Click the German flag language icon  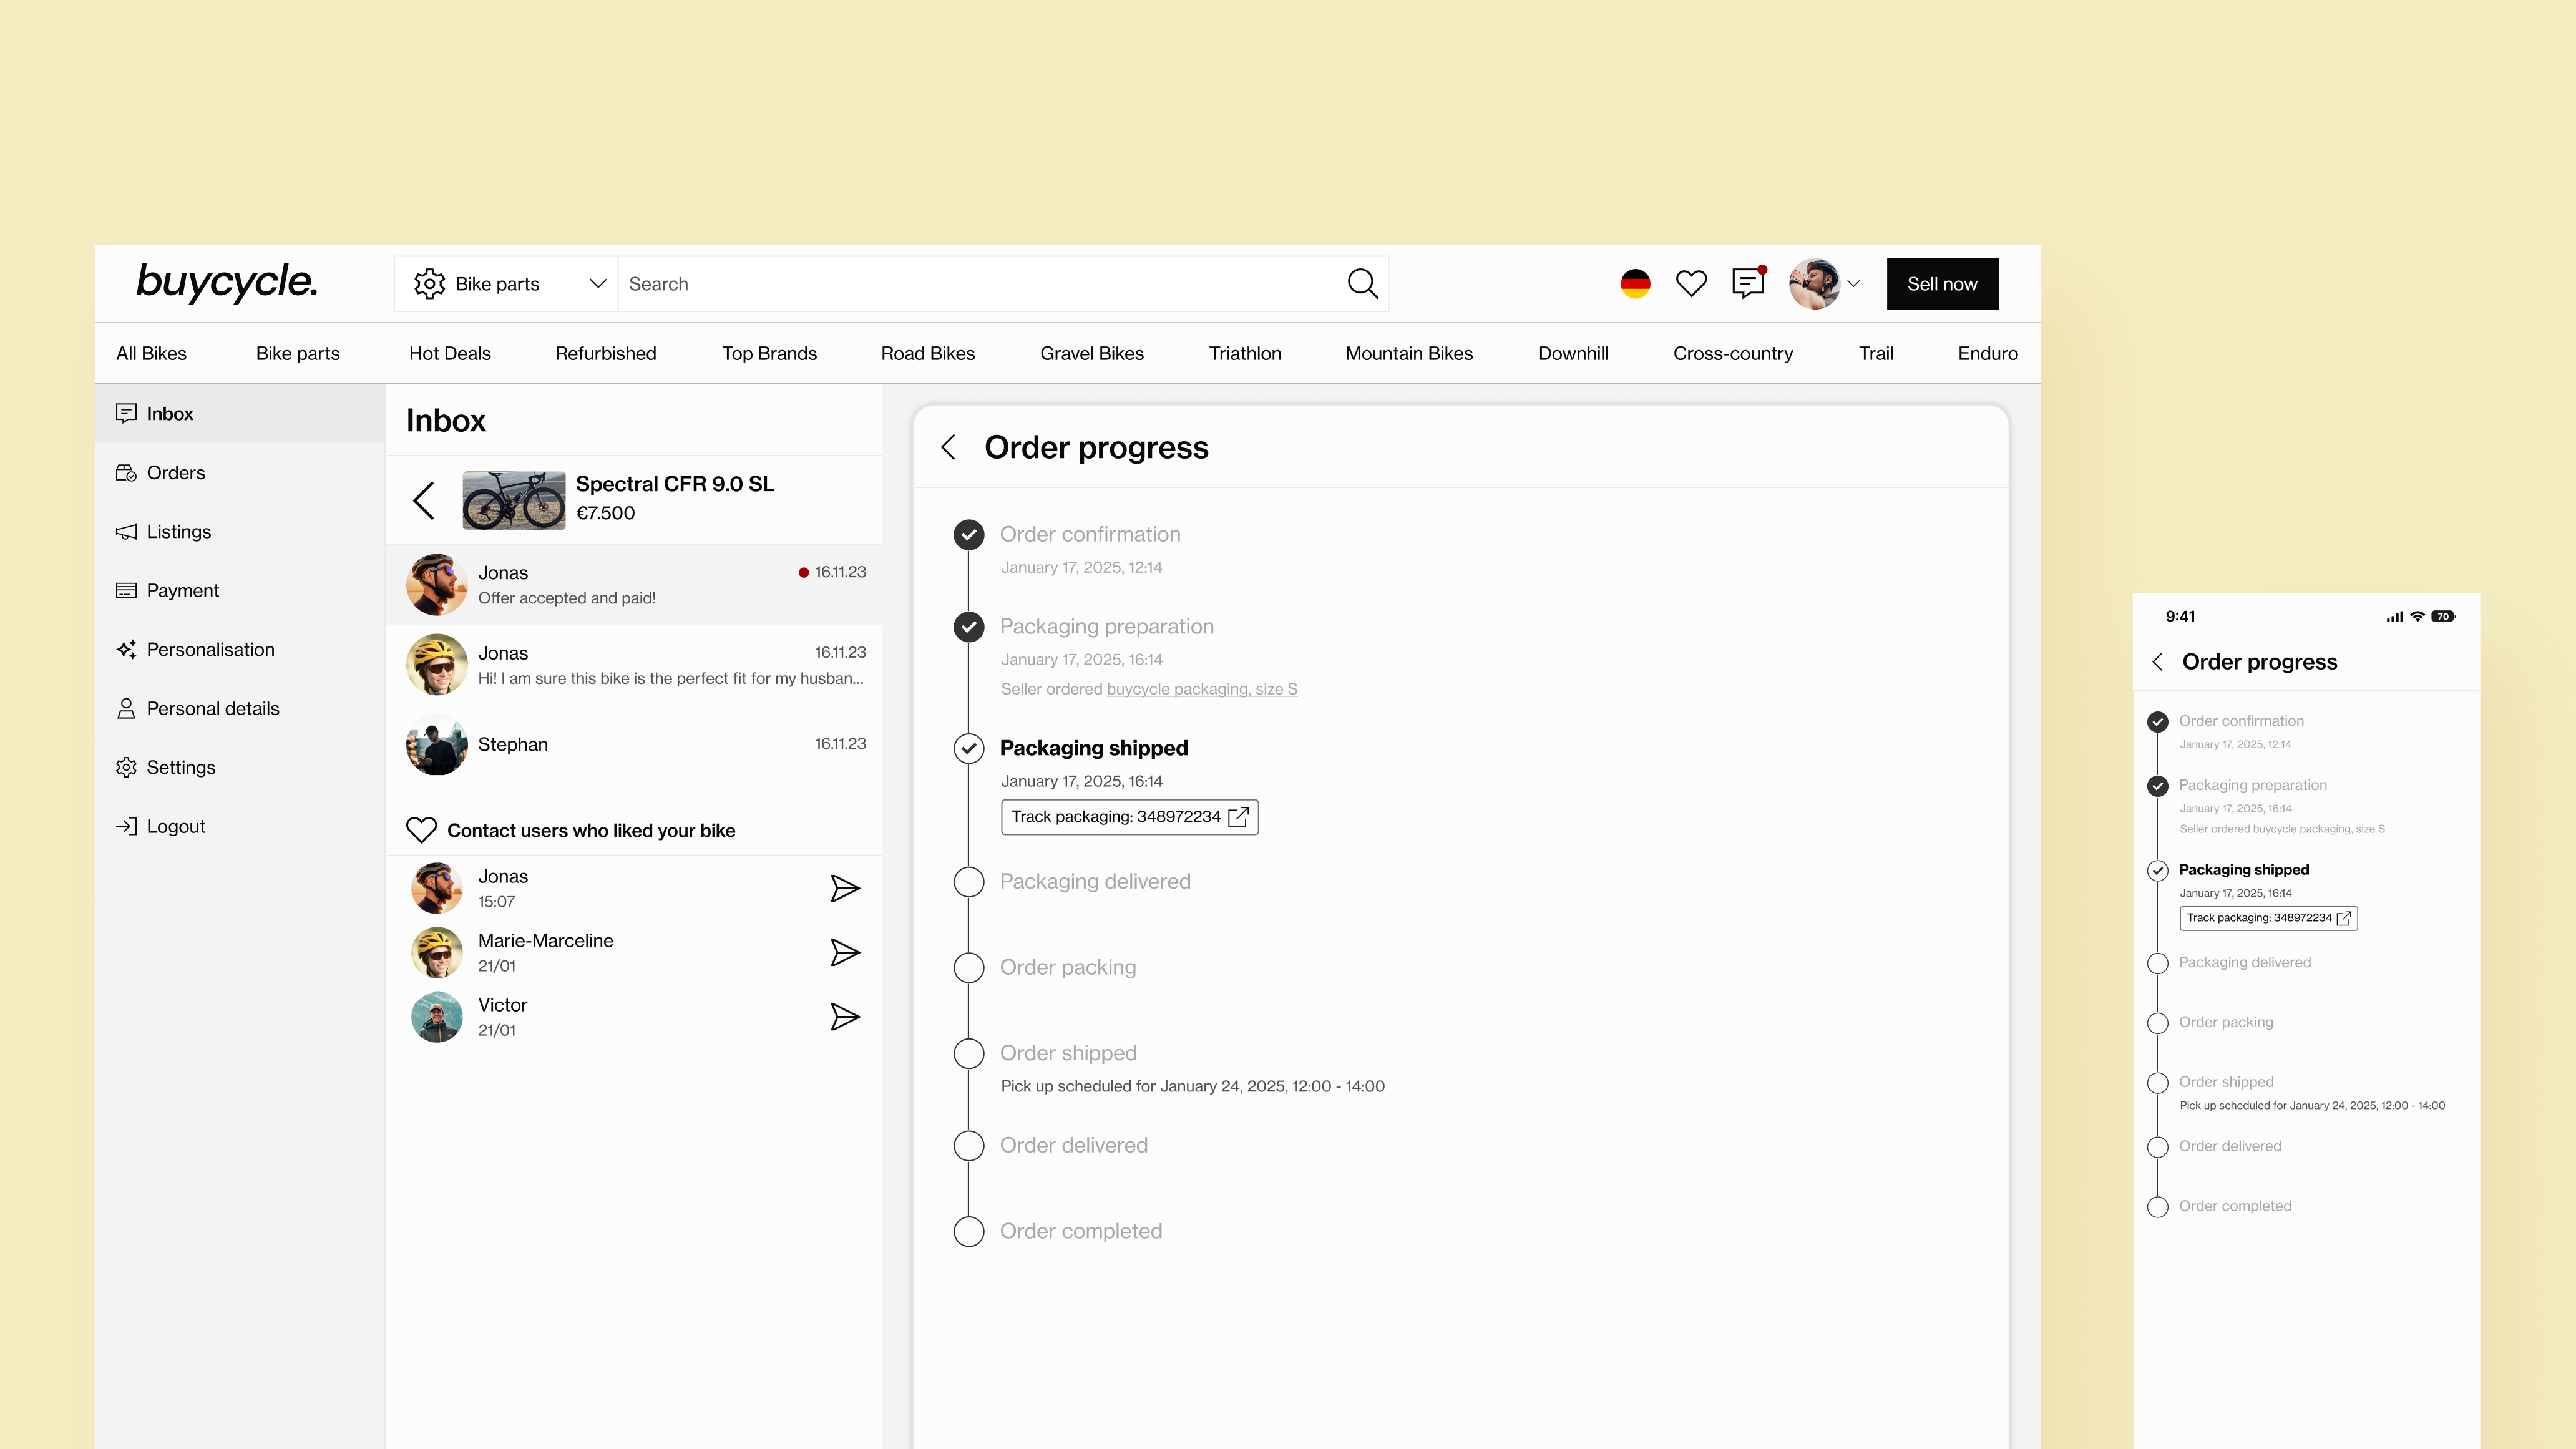click(x=1635, y=284)
